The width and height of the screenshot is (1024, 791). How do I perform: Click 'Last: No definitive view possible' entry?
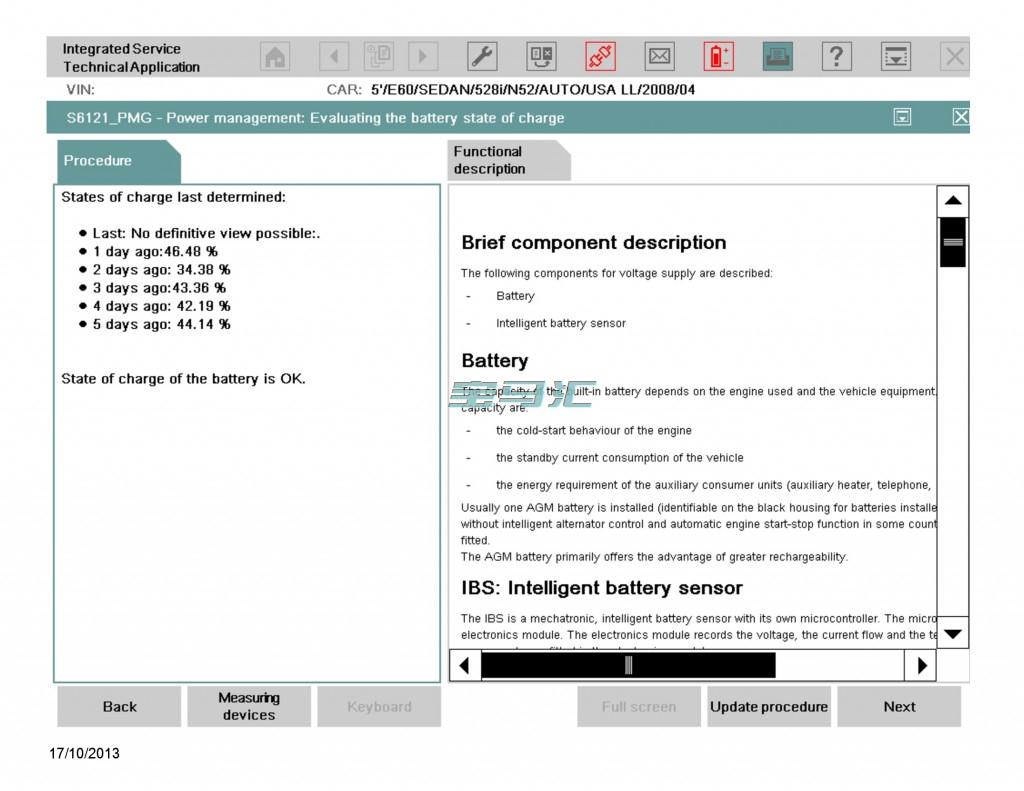[x=206, y=233]
